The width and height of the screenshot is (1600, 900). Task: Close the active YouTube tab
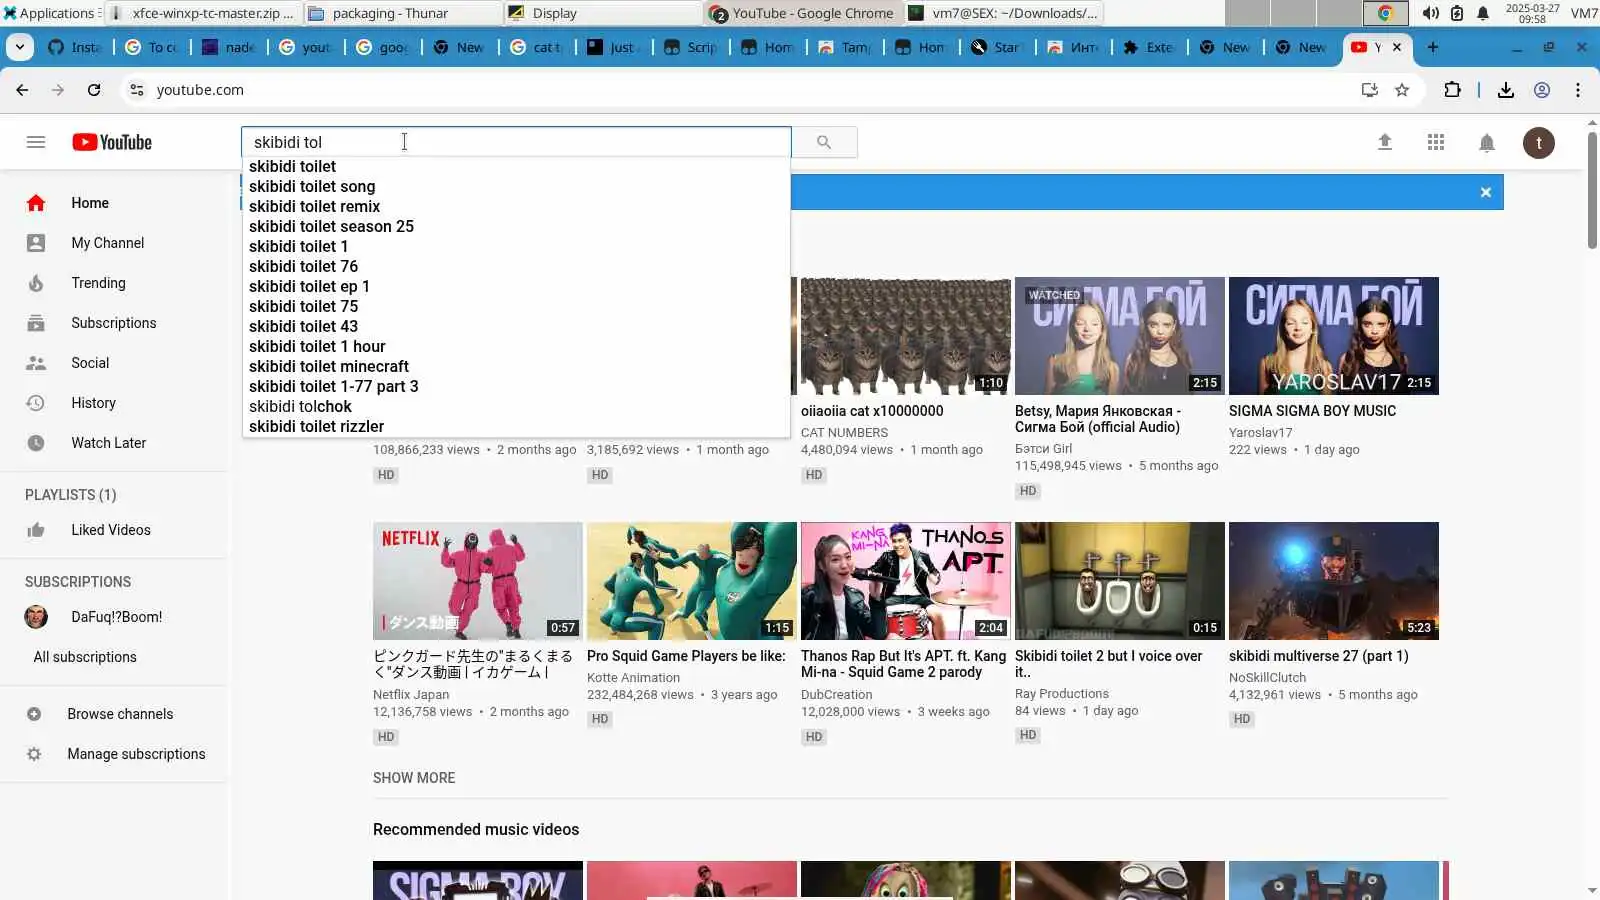[x=1397, y=47]
